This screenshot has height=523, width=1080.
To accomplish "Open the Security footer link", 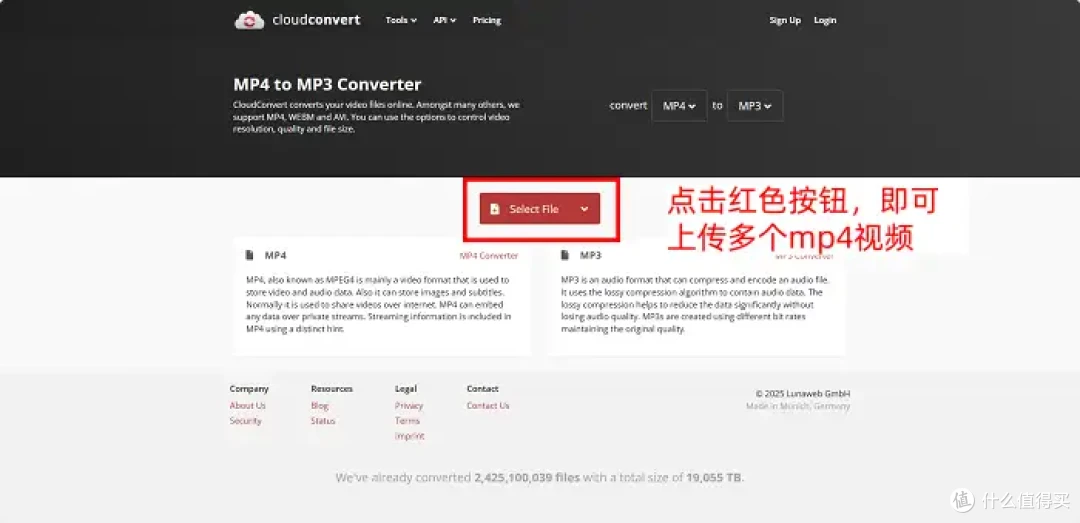I will pyautogui.click(x=245, y=421).
